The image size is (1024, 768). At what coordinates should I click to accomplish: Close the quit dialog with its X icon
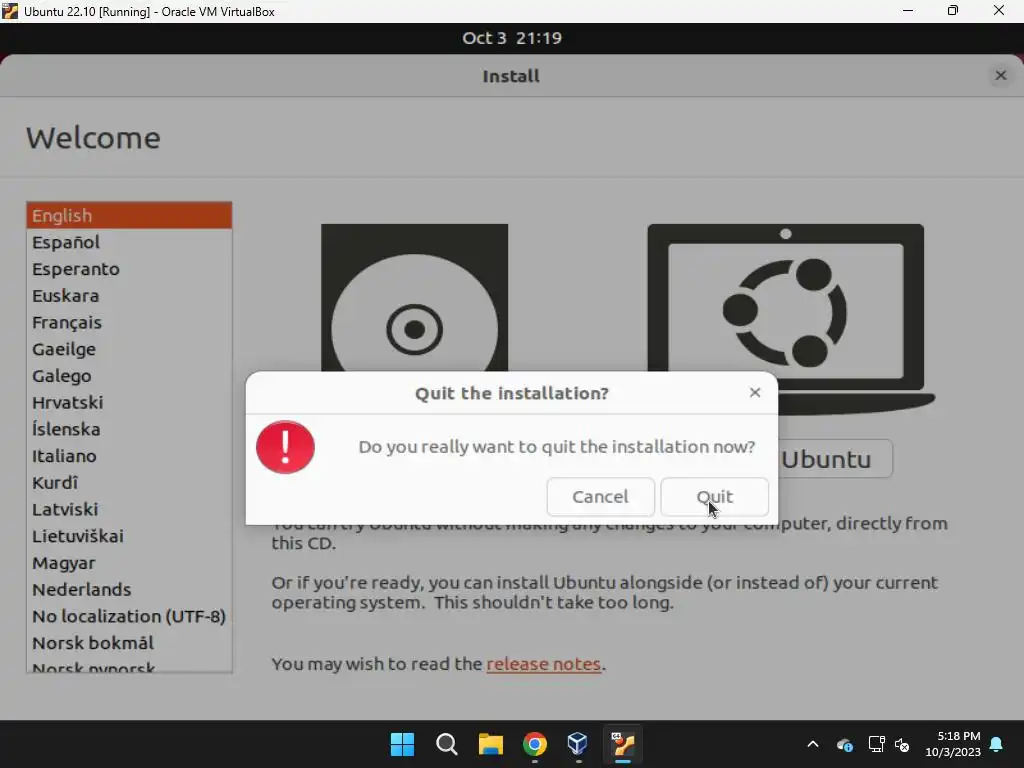click(x=755, y=392)
